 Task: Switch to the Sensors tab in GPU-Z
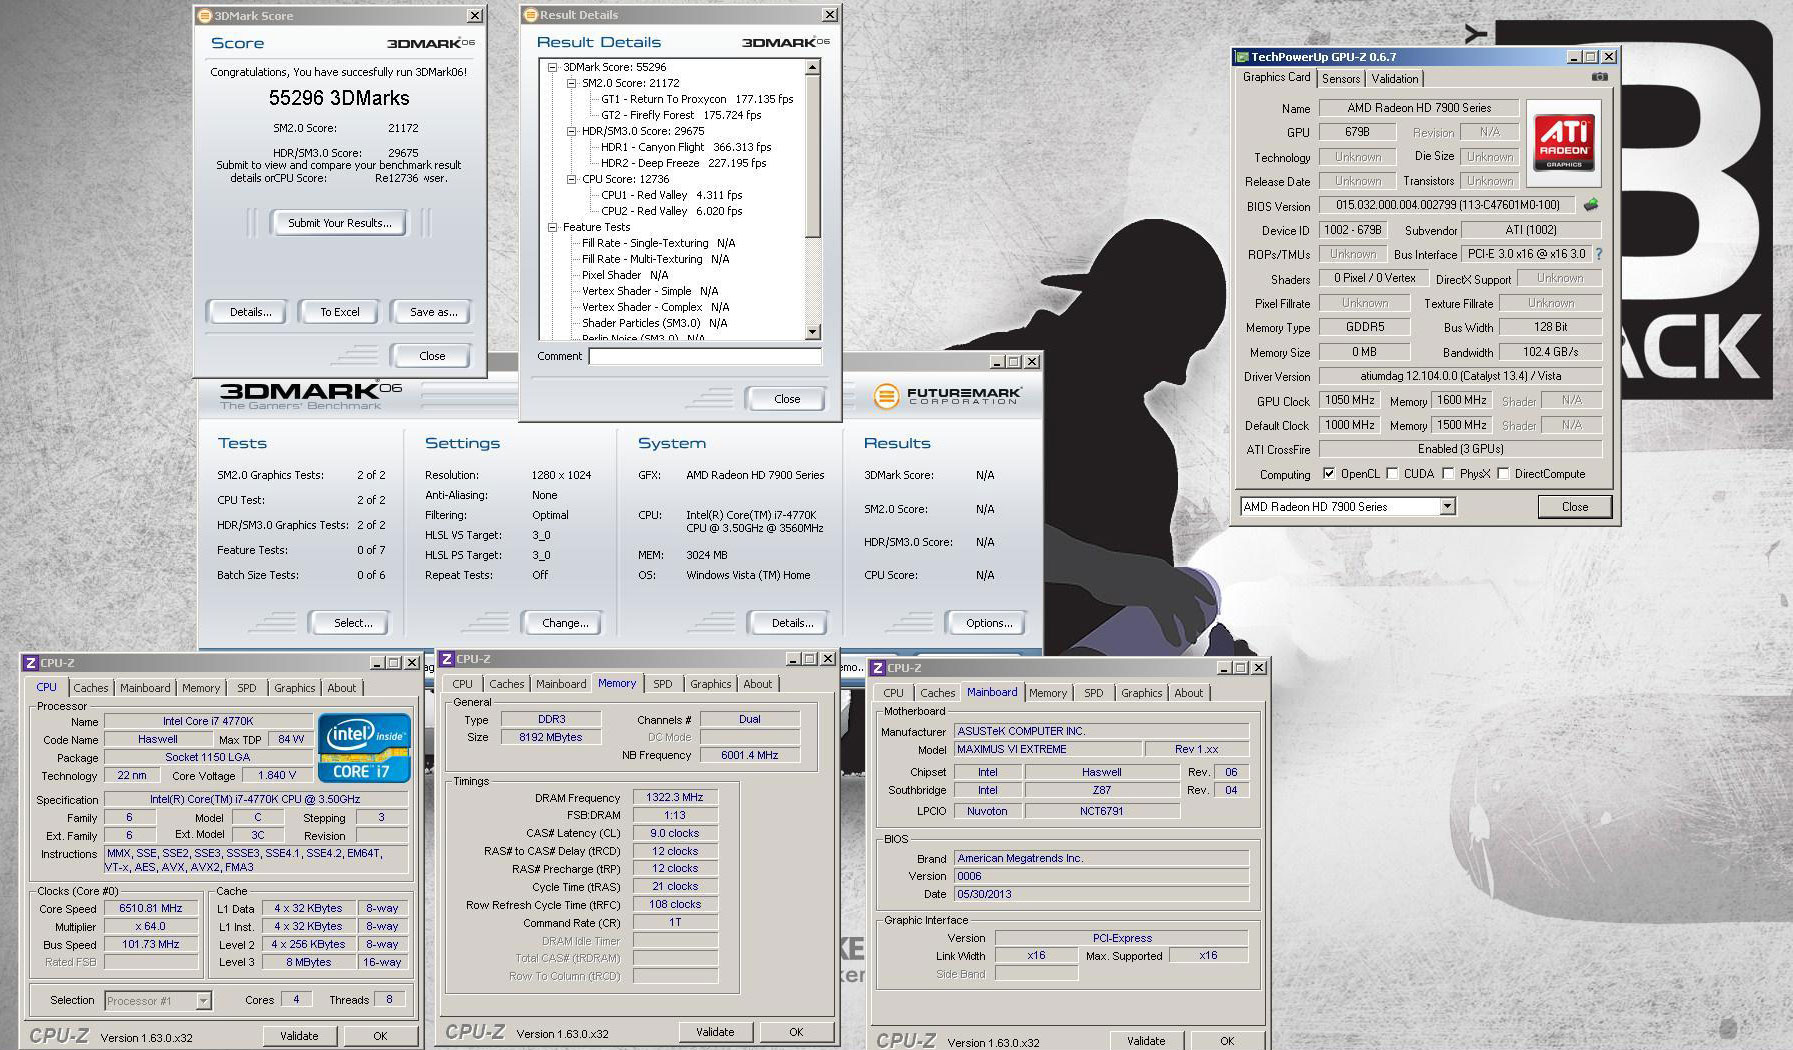1340,79
